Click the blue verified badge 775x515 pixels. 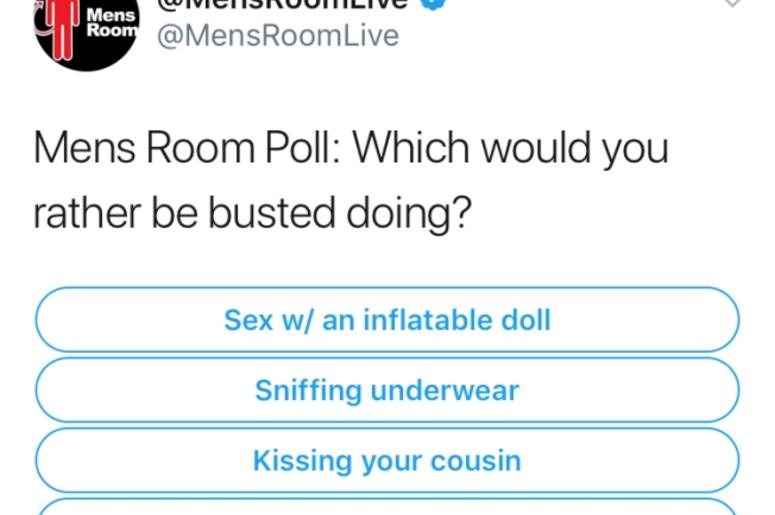(433, 4)
